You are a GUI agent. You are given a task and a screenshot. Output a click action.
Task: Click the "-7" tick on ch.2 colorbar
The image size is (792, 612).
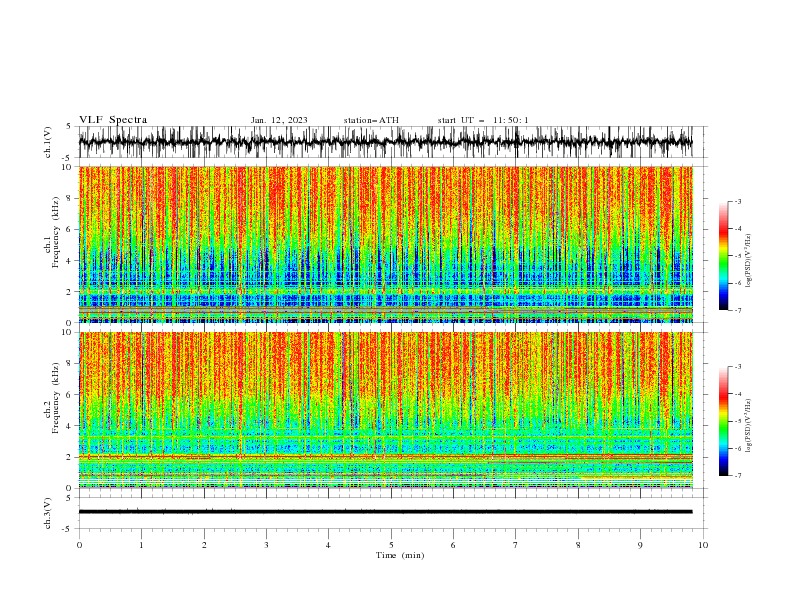click(737, 475)
